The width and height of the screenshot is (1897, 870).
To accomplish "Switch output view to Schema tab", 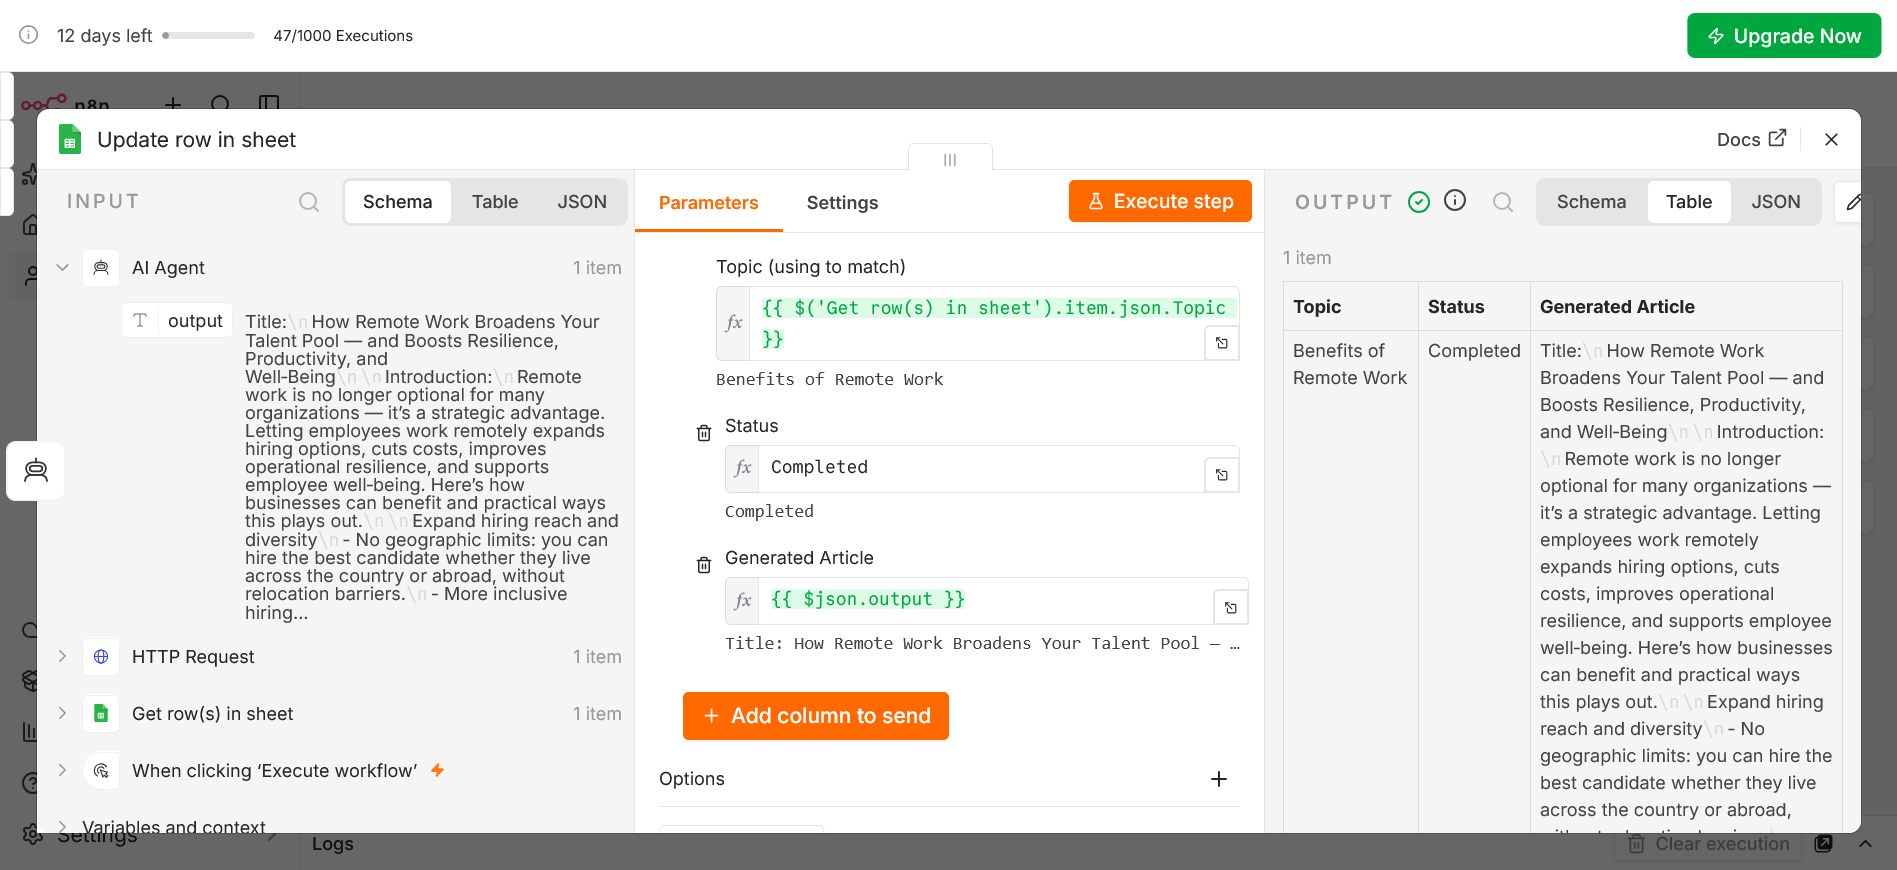I will tap(1591, 202).
